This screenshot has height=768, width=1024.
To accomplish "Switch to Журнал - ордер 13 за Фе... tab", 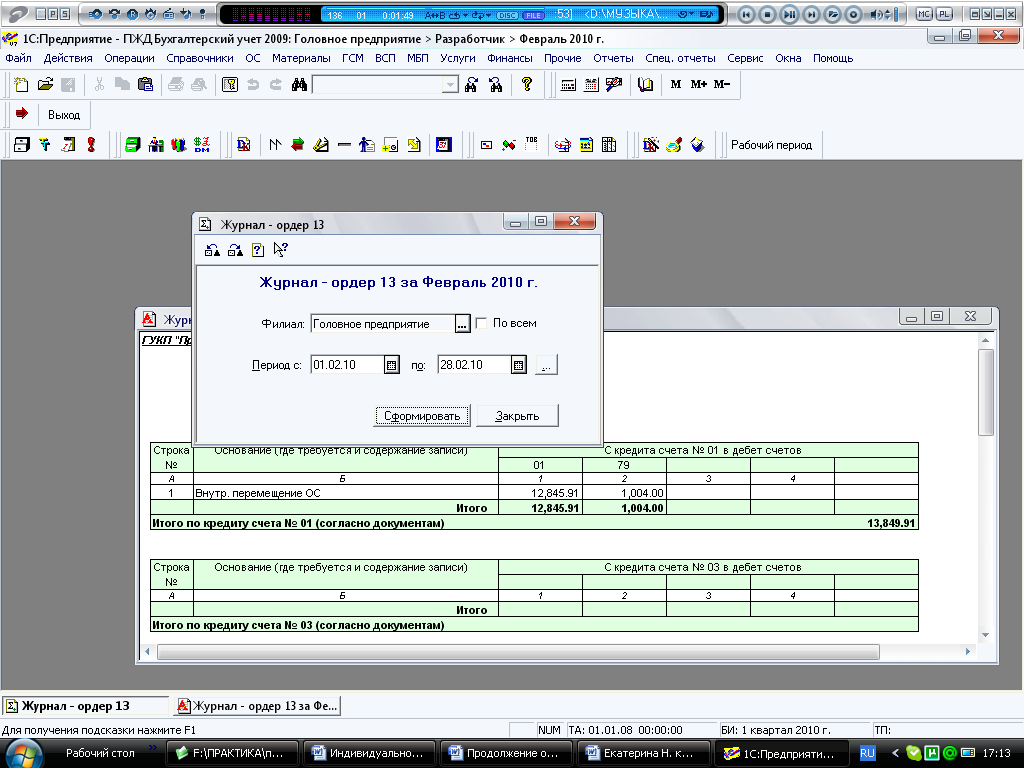I will pos(257,706).
